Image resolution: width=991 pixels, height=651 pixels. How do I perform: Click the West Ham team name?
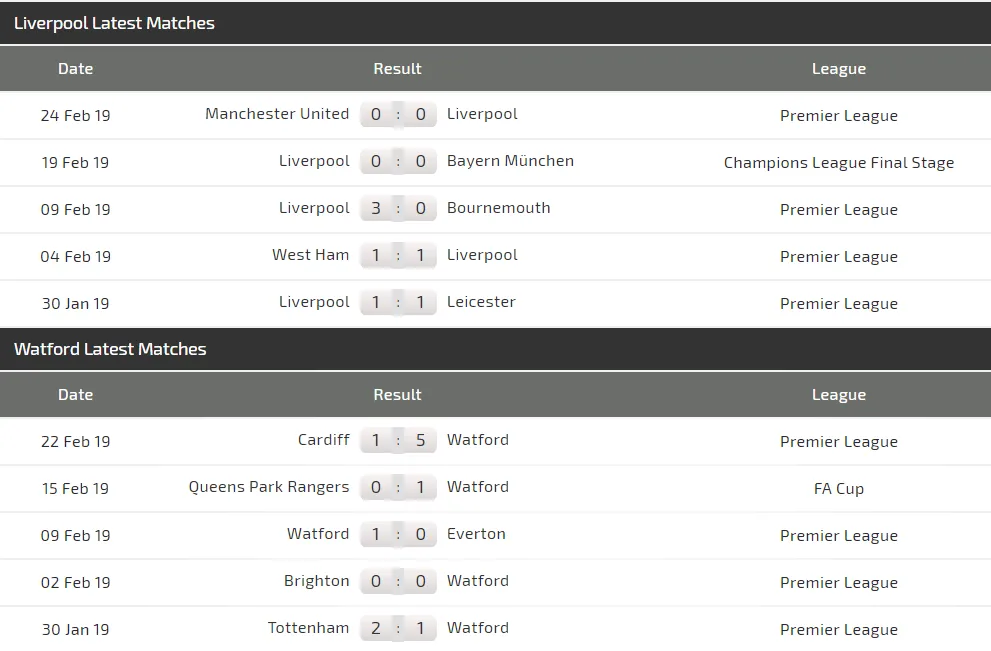click(x=310, y=255)
